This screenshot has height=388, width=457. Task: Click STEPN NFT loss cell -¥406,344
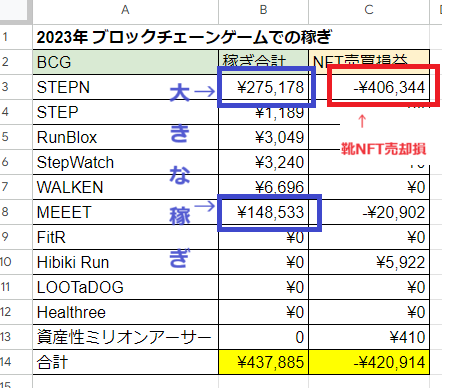(x=369, y=87)
